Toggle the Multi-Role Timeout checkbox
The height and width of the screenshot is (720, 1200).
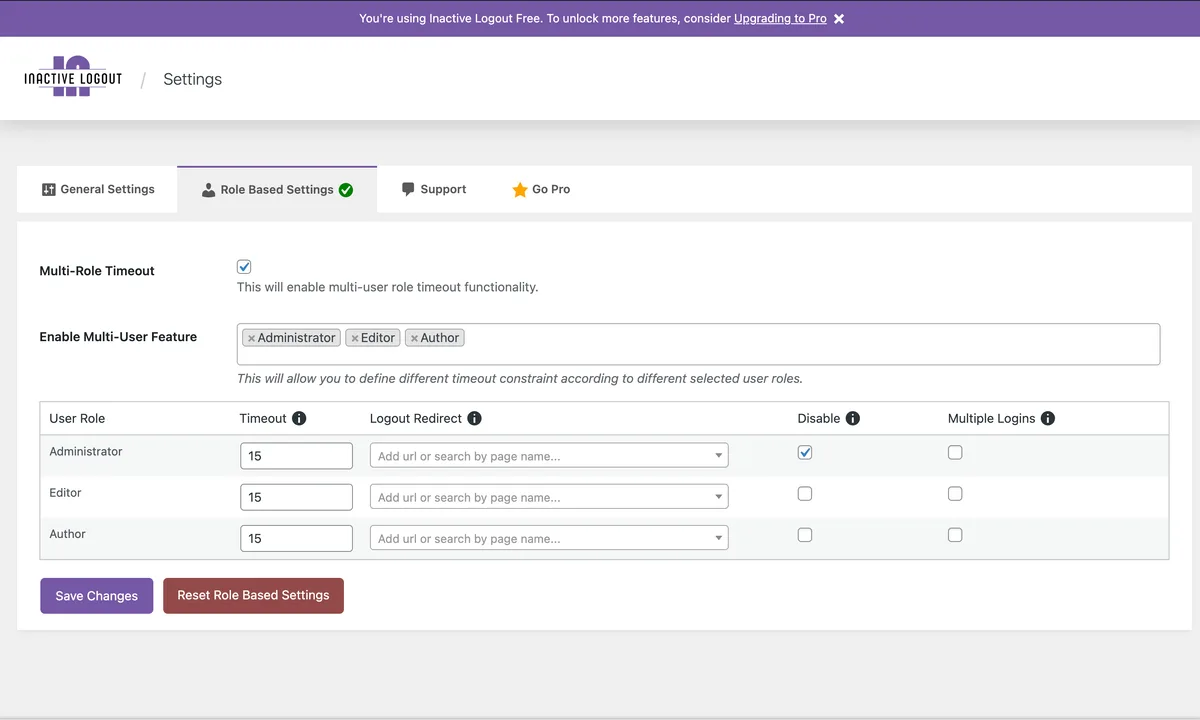pyautogui.click(x=244, y=267)
